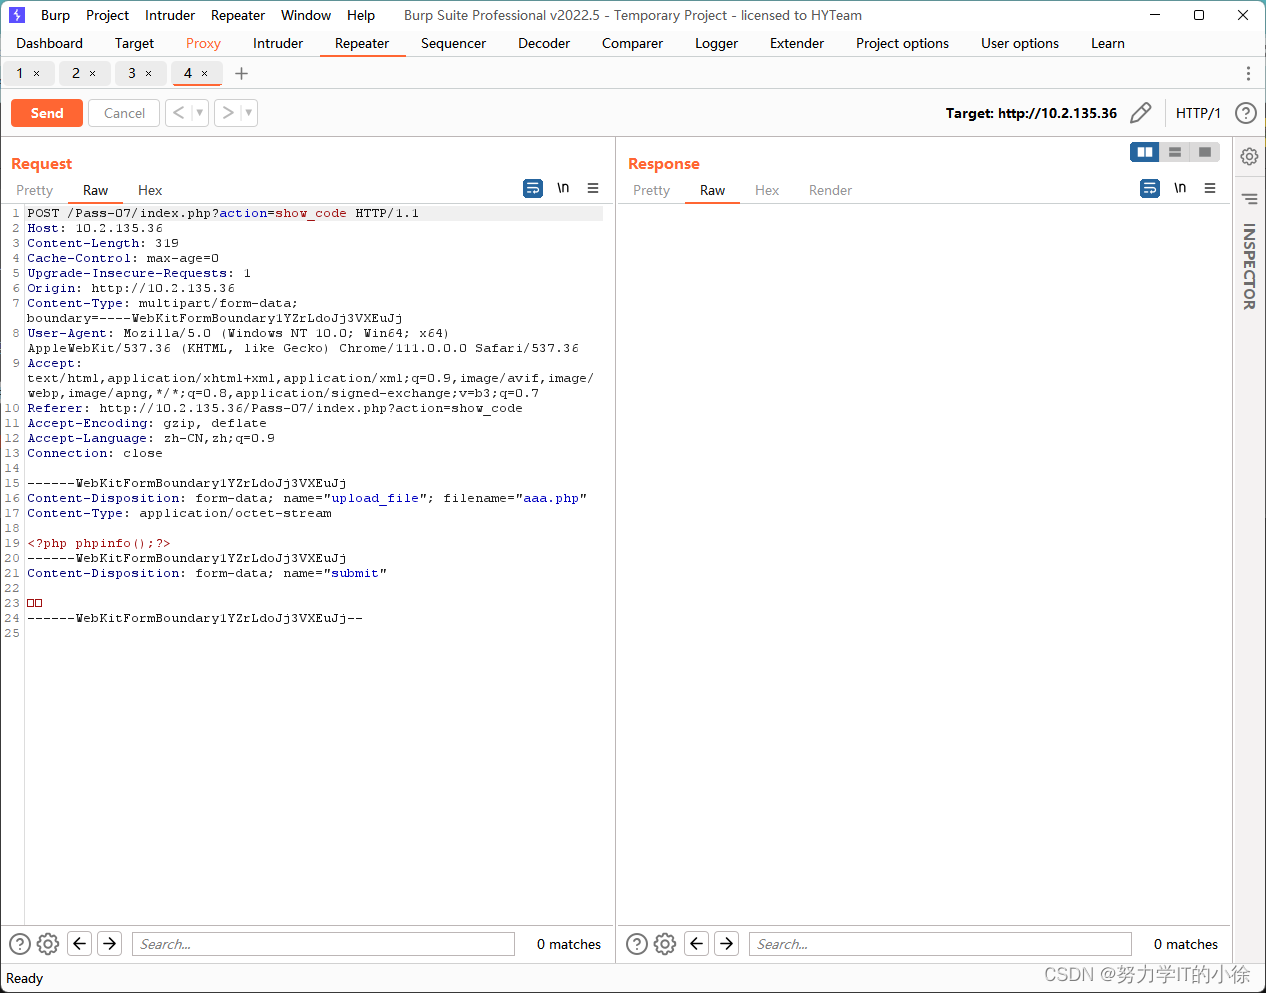Expand the Inspector panel lines icon

point(1249,198)
